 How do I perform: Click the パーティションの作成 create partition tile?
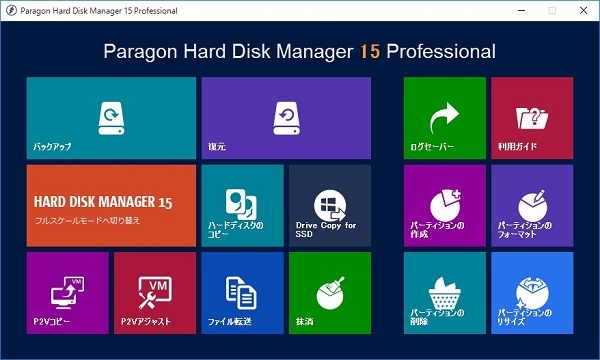[445, 205]
